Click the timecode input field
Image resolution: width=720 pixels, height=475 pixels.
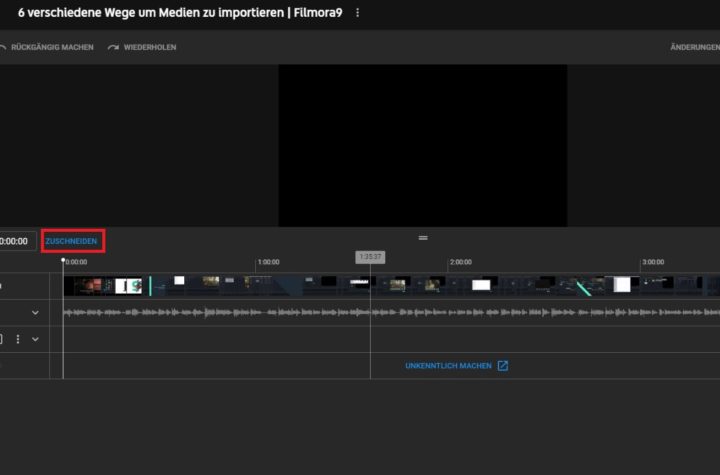[x=17, y=241]
